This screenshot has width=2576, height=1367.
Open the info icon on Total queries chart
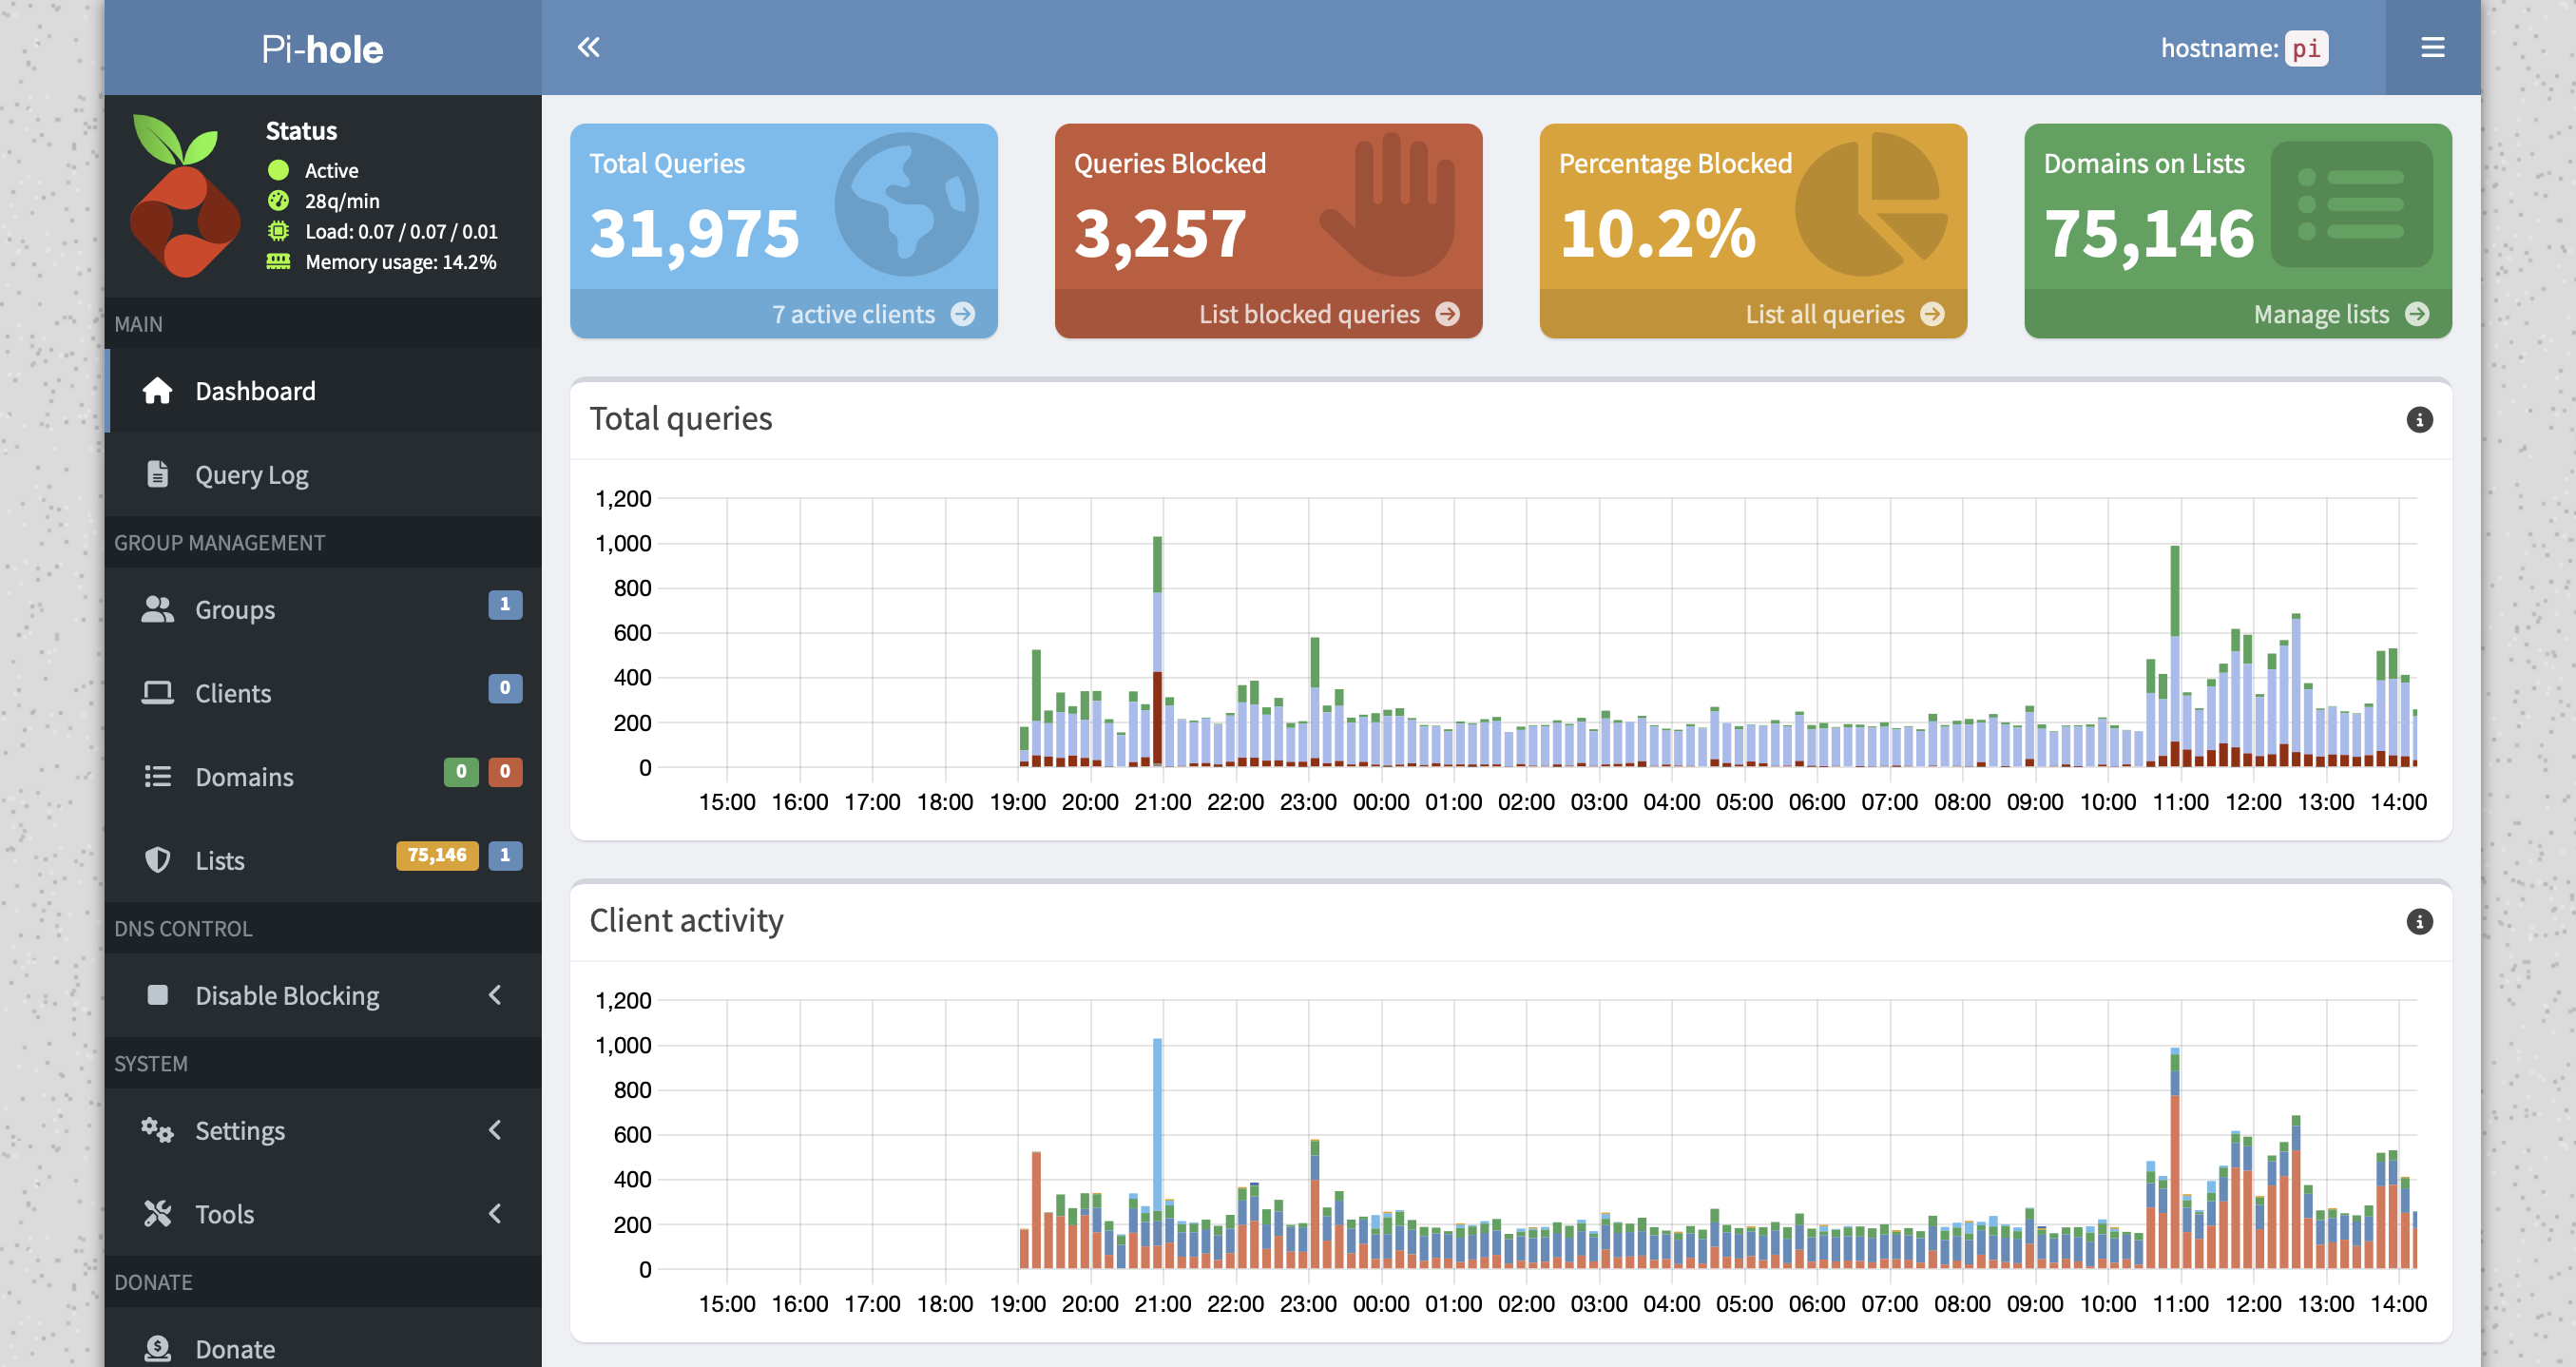click(x=2419, y=420)
